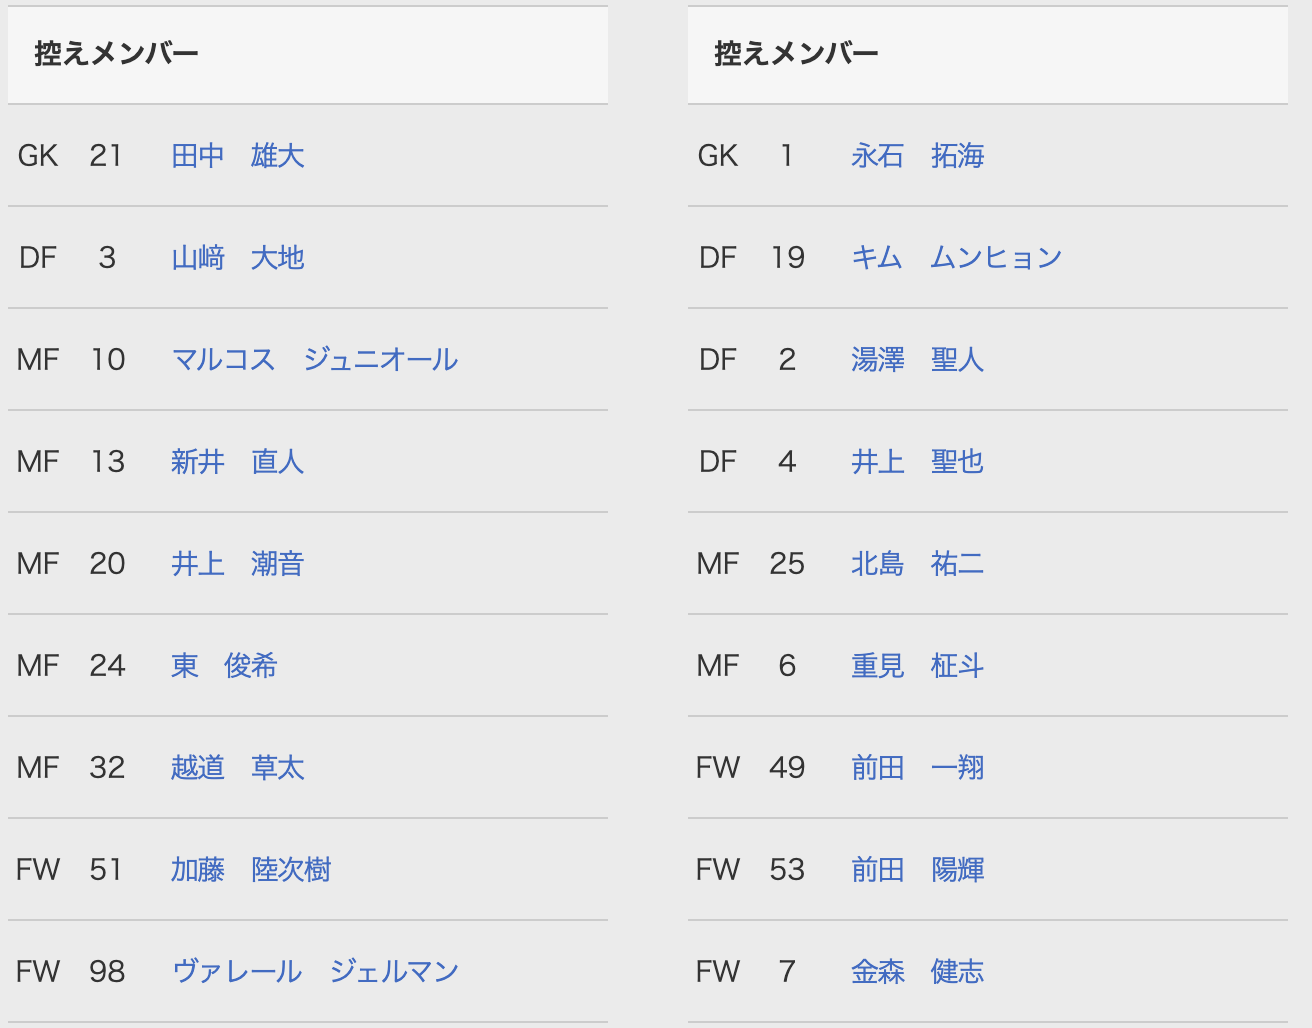Image resolution: width=1312 pixels, height=1028 pixels.
Task: Select defender 湯澤 聖人
Action: (918, 360)
